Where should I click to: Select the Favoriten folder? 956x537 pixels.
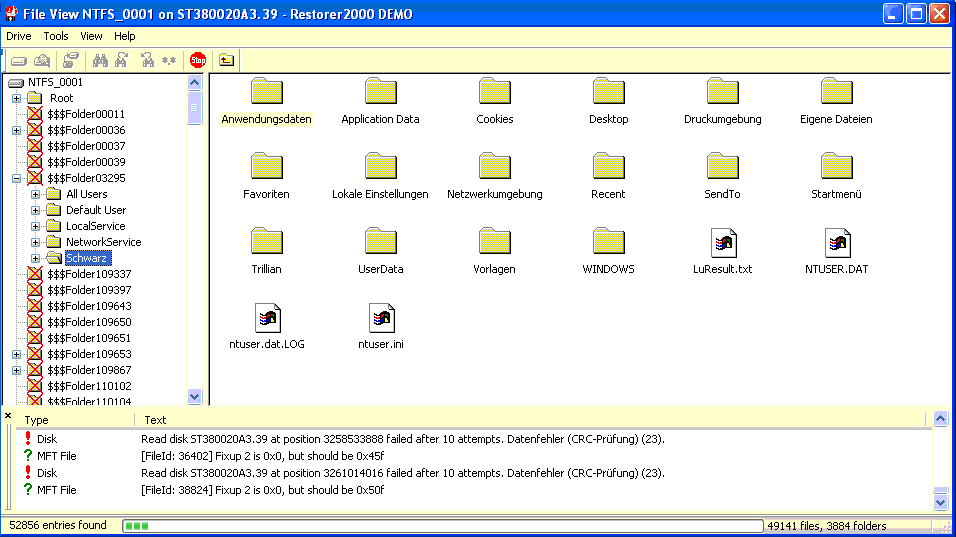click(x=266, y=176)
